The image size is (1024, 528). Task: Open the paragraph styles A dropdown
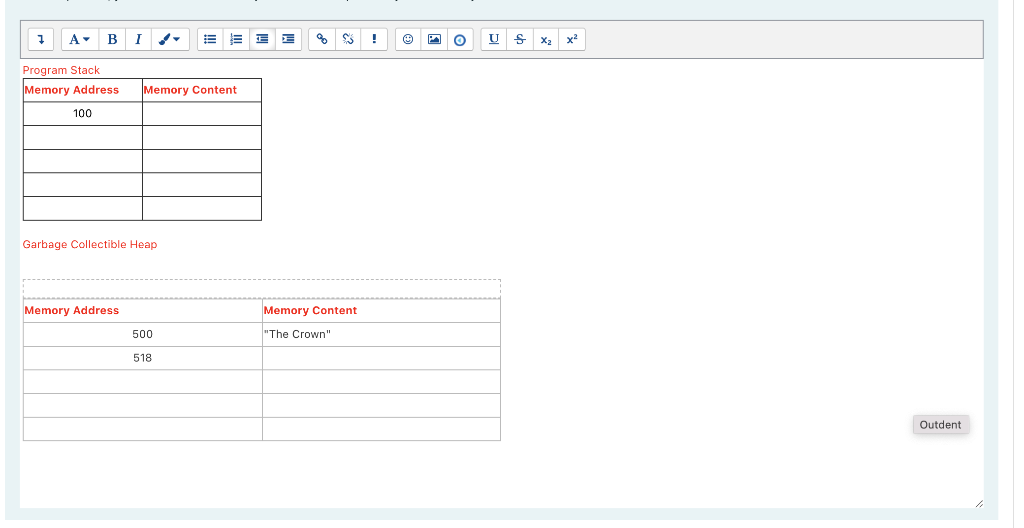click(x=80, y=39)
